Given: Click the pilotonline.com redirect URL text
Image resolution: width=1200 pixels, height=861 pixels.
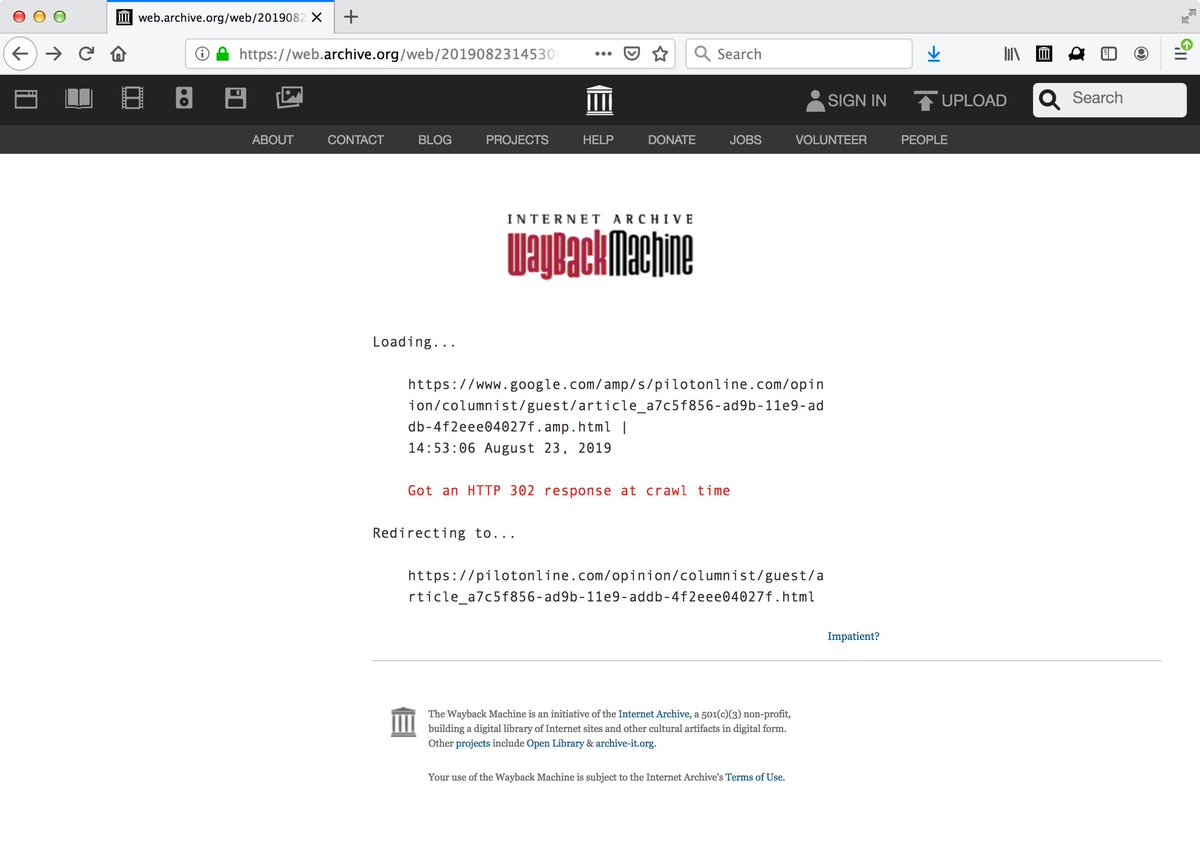Looking at the screenshot, I should pos(616,586).
